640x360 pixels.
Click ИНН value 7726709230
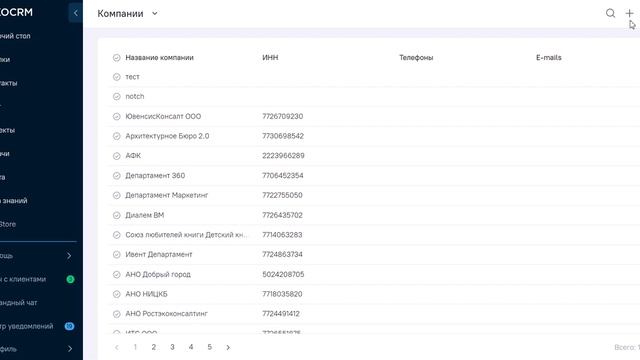[282, 116]
